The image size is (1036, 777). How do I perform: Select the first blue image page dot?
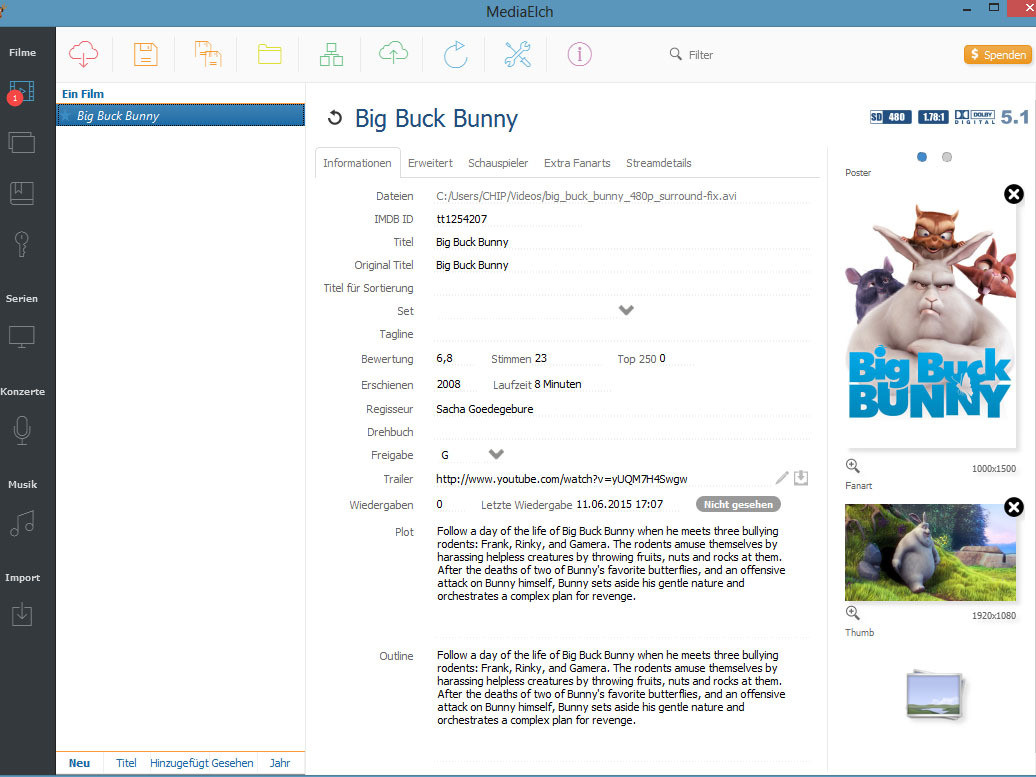(922, 157)
